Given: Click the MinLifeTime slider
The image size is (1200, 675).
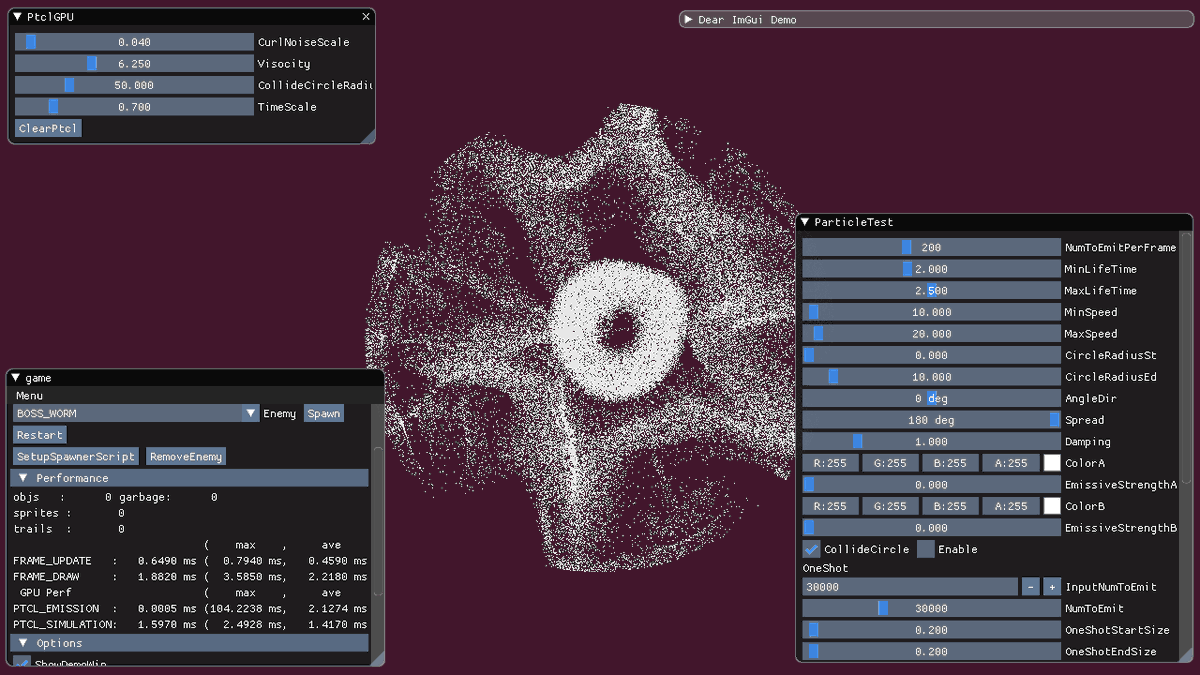Looking at the screenshot, I should [931, 269].
